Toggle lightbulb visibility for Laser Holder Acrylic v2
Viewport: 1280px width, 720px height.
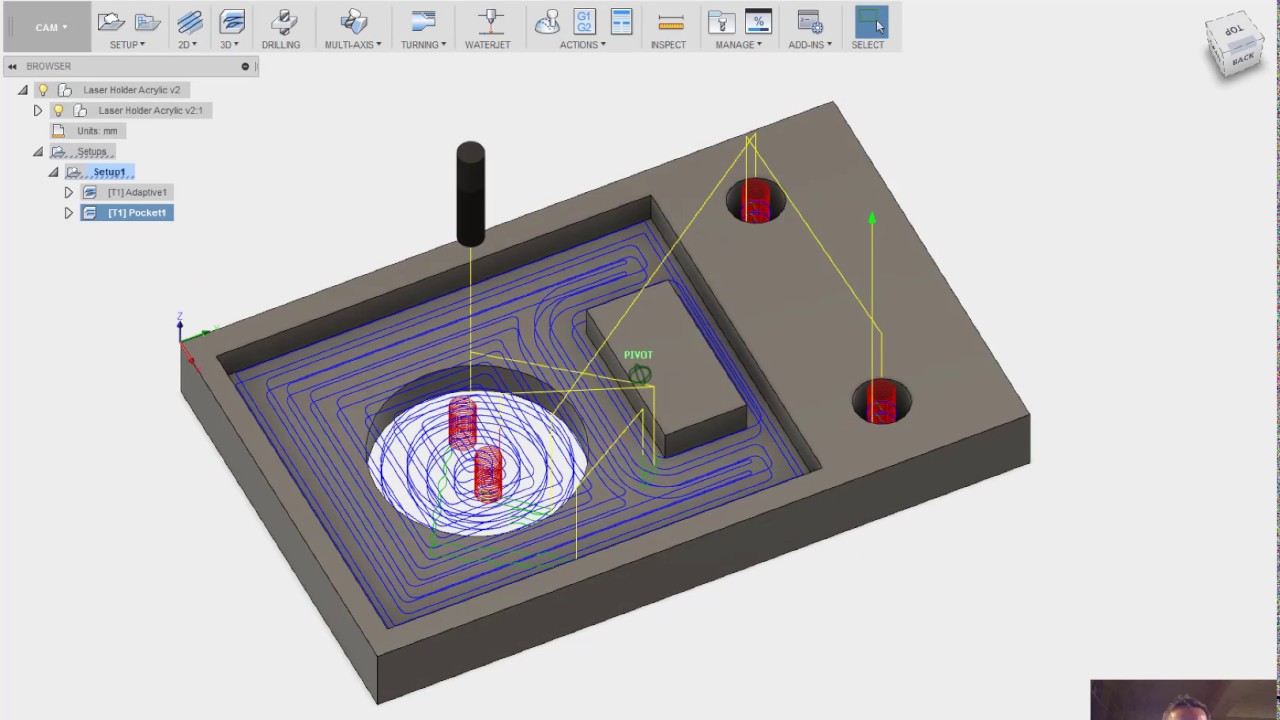tap(43, 90)
